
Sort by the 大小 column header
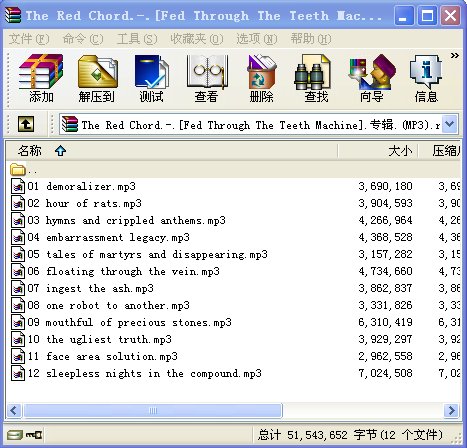point(378,151)
